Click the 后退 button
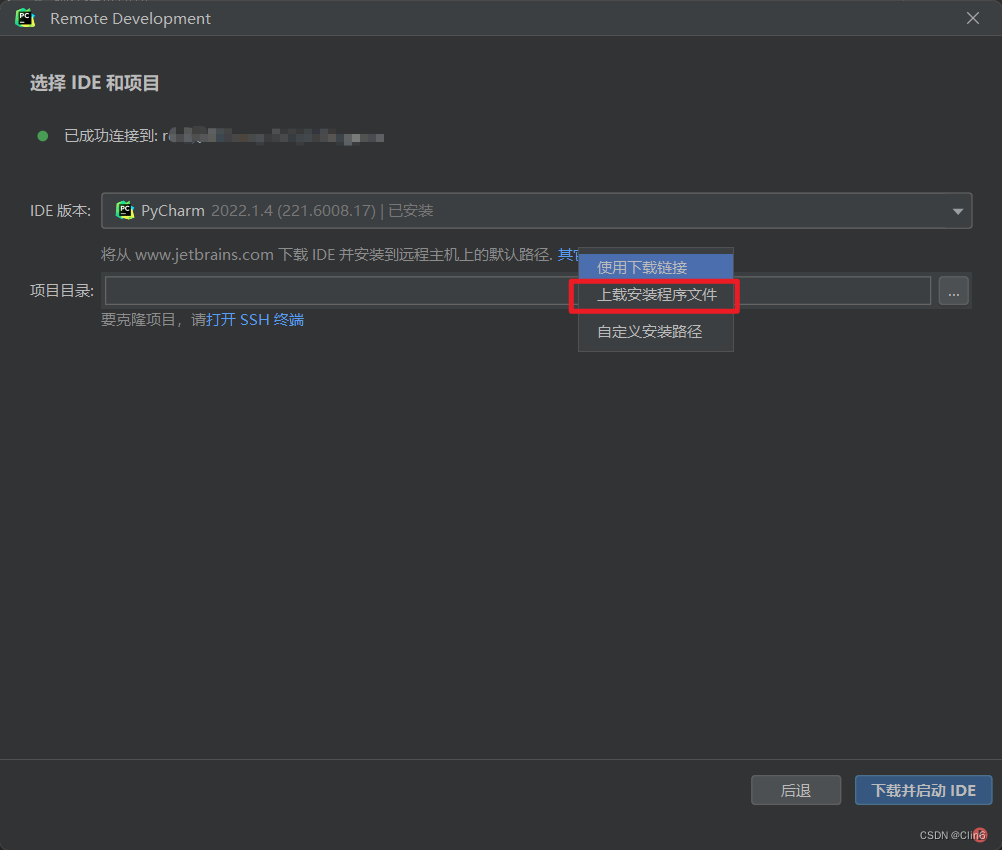The height and width of the screenshot is (850, 1002). 796,791
